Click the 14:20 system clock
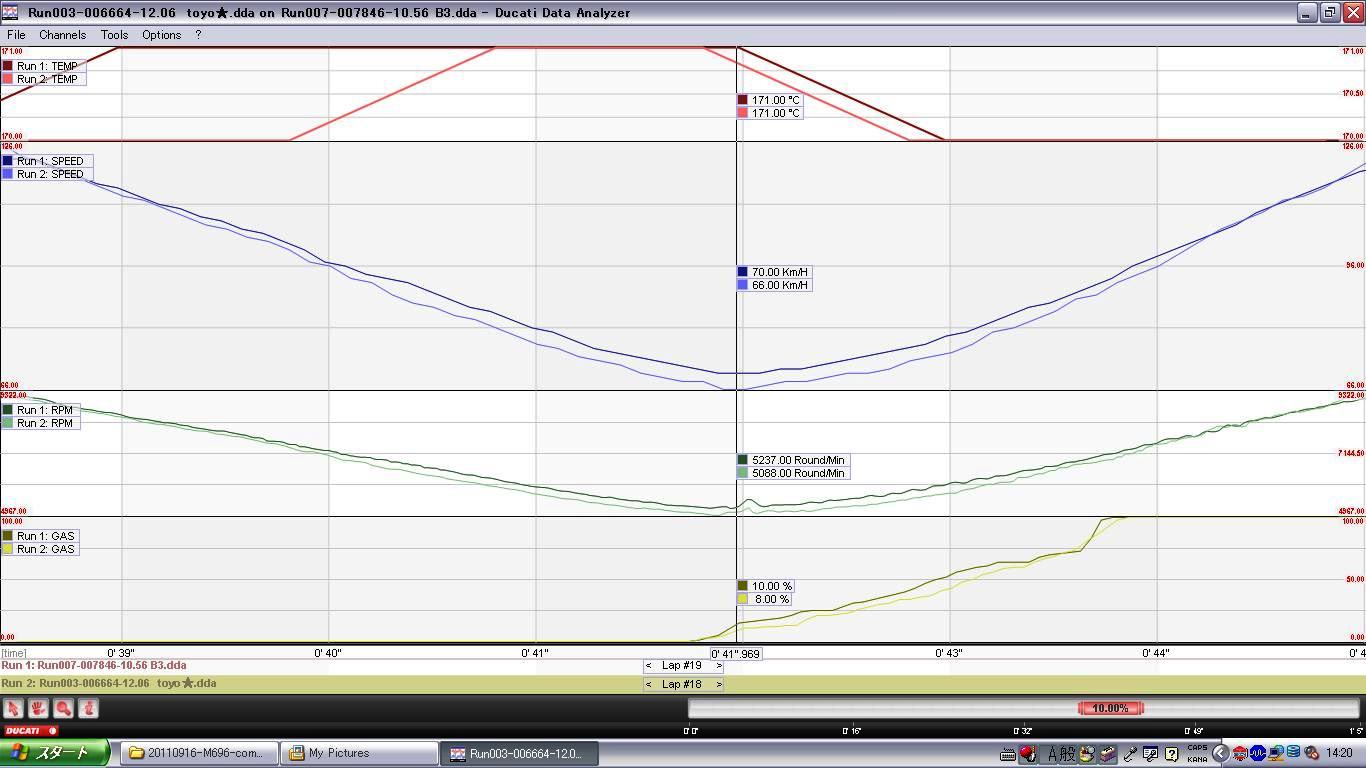The height and width of the screenshot is (768, 1366). pyautogui.click(x=1339, y=753)
